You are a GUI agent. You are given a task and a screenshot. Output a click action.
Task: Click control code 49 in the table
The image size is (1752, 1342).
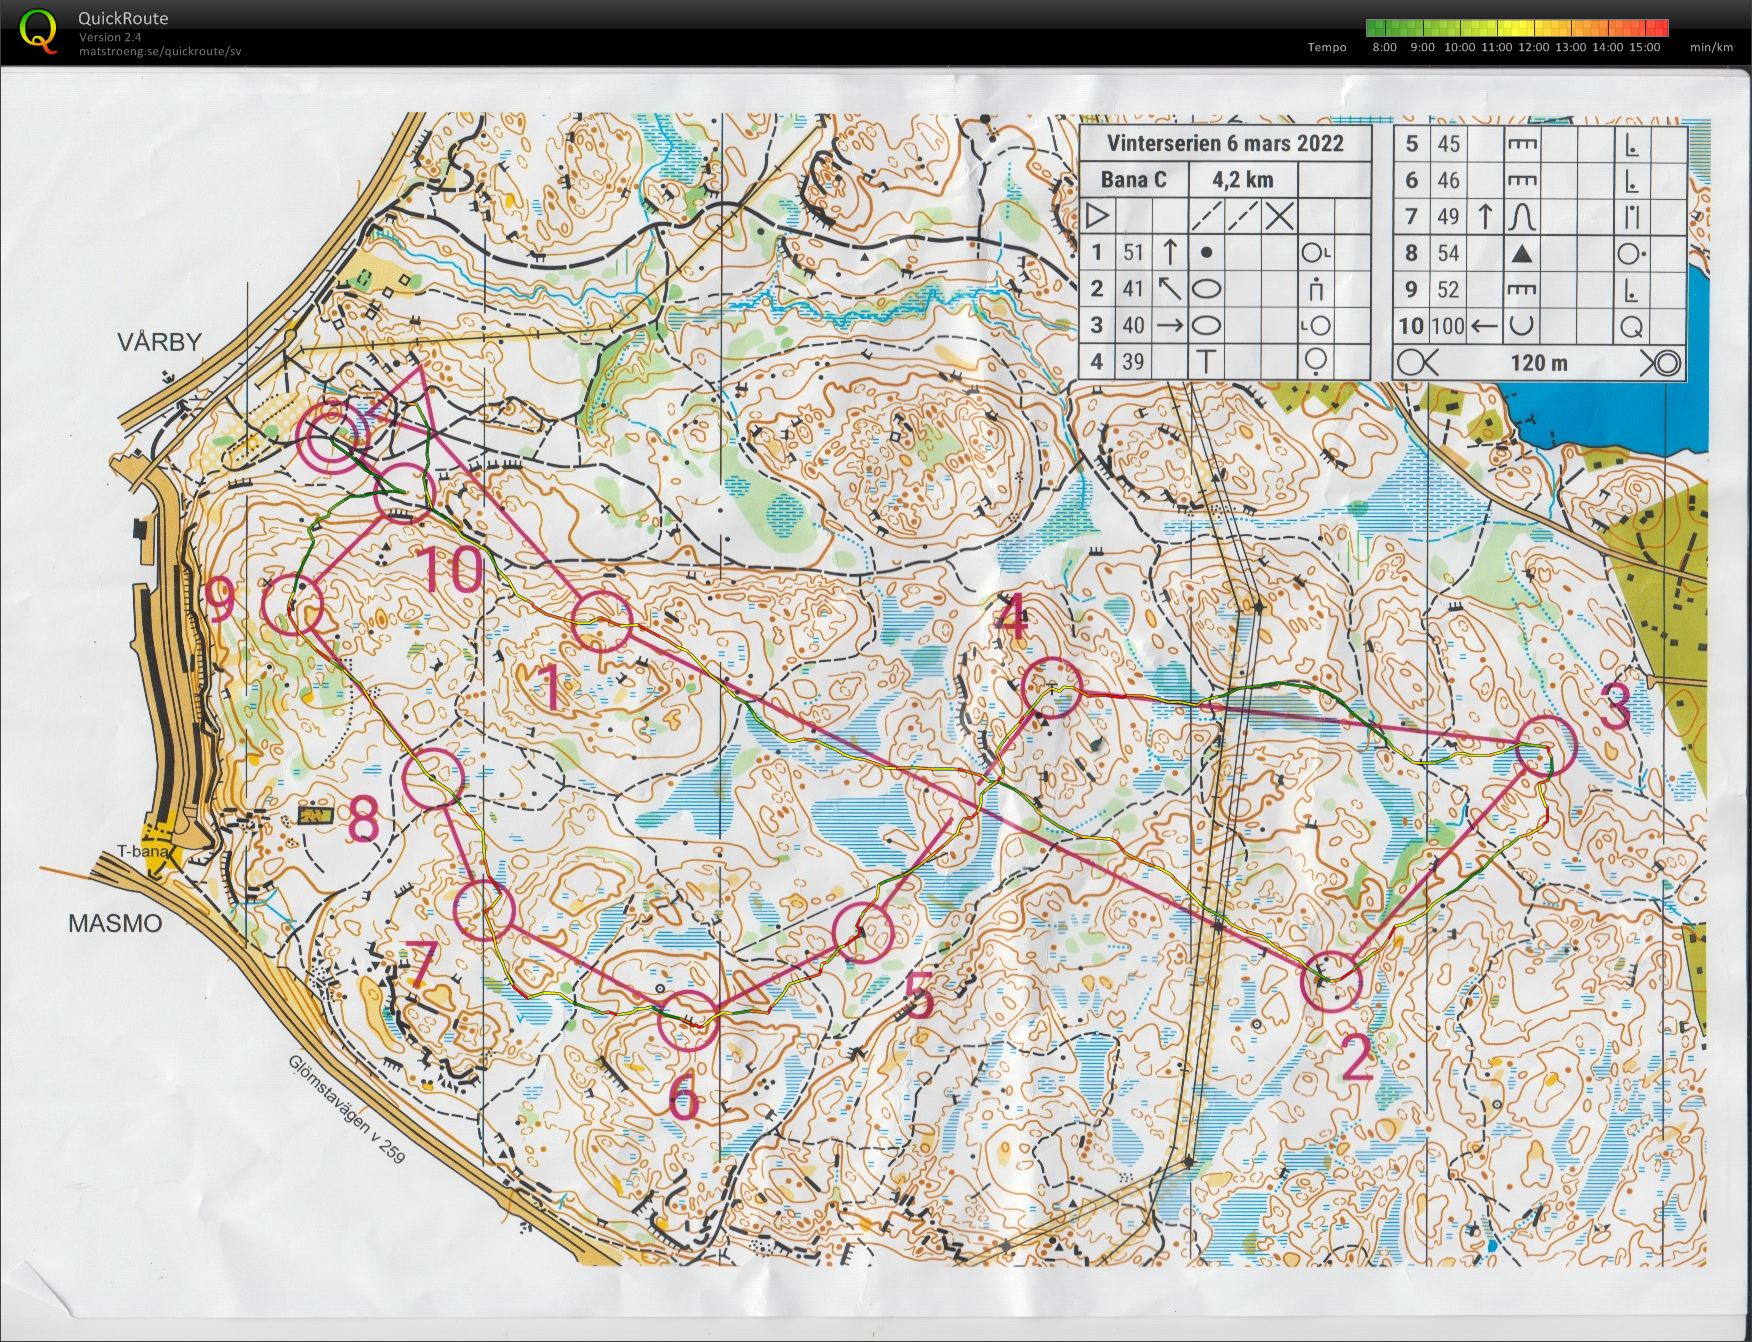1448,216
